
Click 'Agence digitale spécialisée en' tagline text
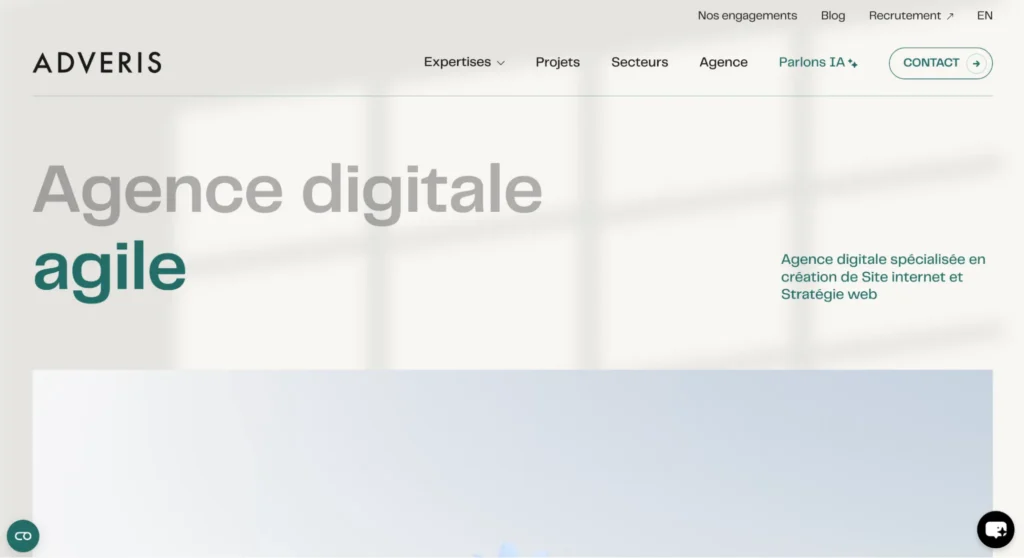(x=883, y=259)
